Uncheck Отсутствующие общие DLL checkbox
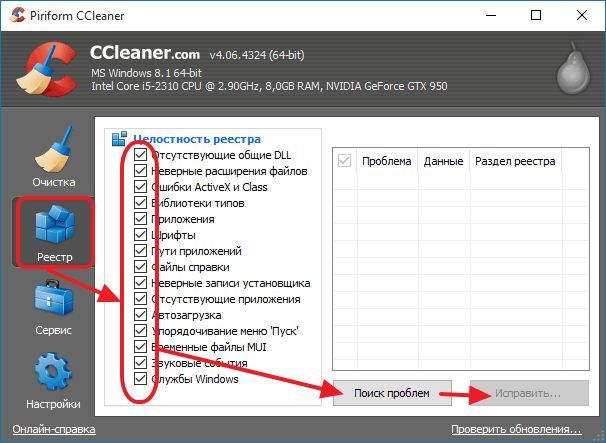Image resolution: width=606 pixels, height=443 pixels. (x=140, y=155)
